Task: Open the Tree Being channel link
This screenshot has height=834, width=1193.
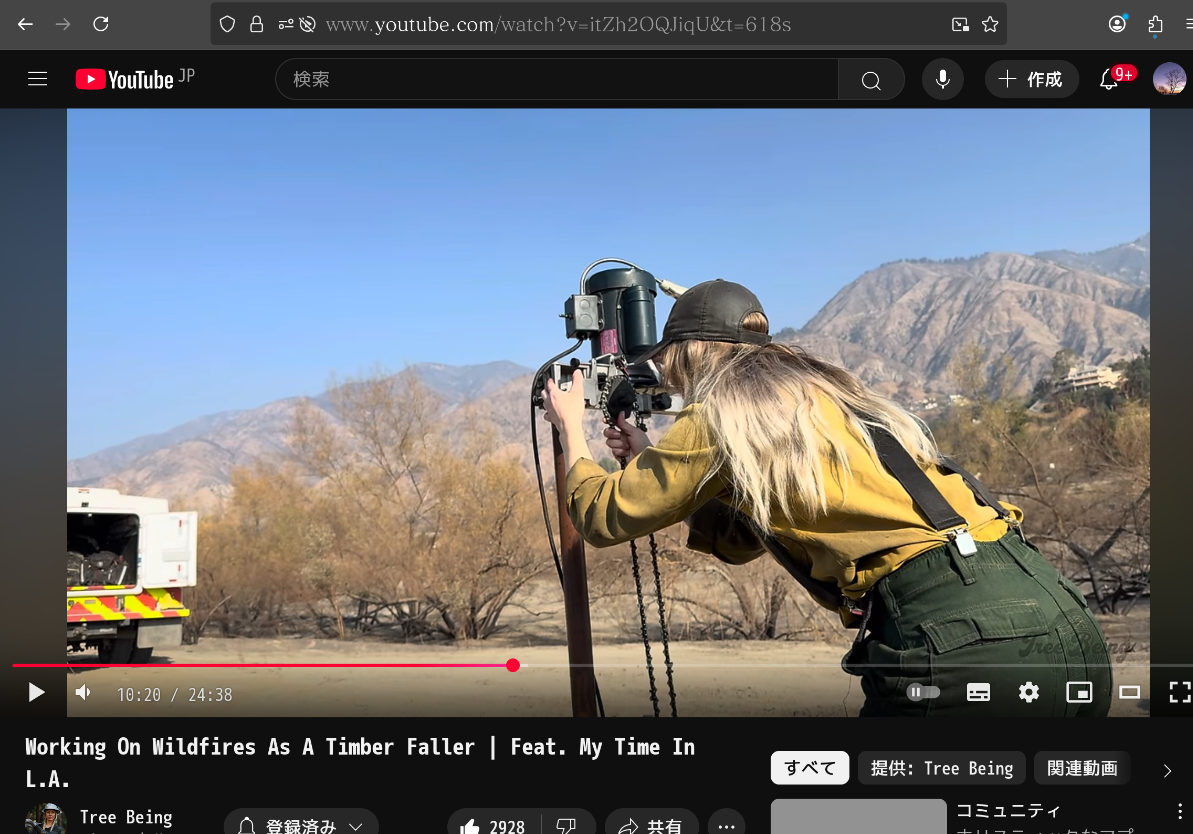Action: click(x=126, y=817)
